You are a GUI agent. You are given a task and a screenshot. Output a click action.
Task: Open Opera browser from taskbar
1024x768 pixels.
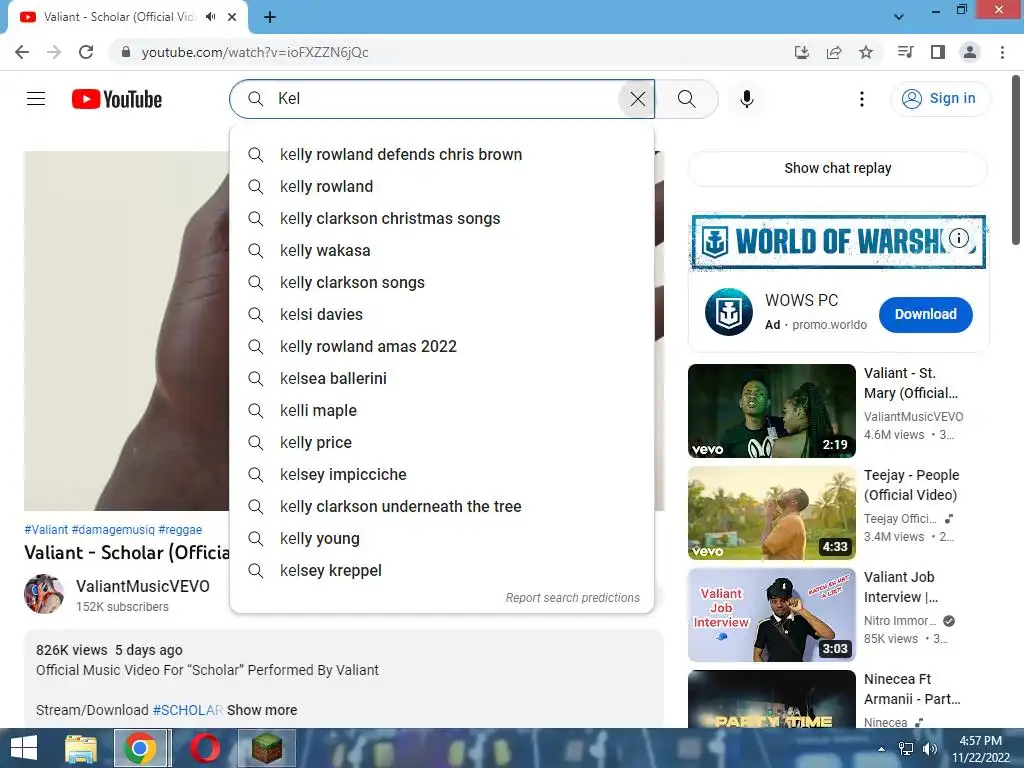click(x=204, y=748)
